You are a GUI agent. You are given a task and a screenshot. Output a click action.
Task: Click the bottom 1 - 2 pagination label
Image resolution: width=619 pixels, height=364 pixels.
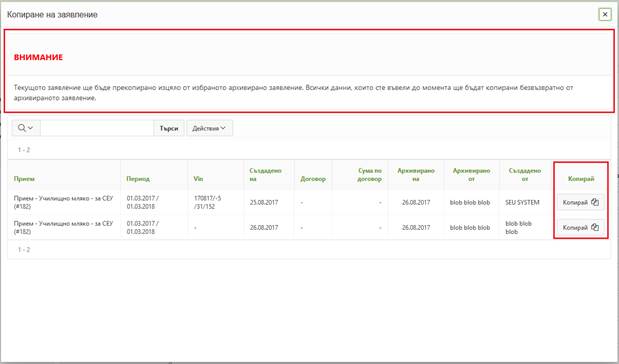[24, 250]
